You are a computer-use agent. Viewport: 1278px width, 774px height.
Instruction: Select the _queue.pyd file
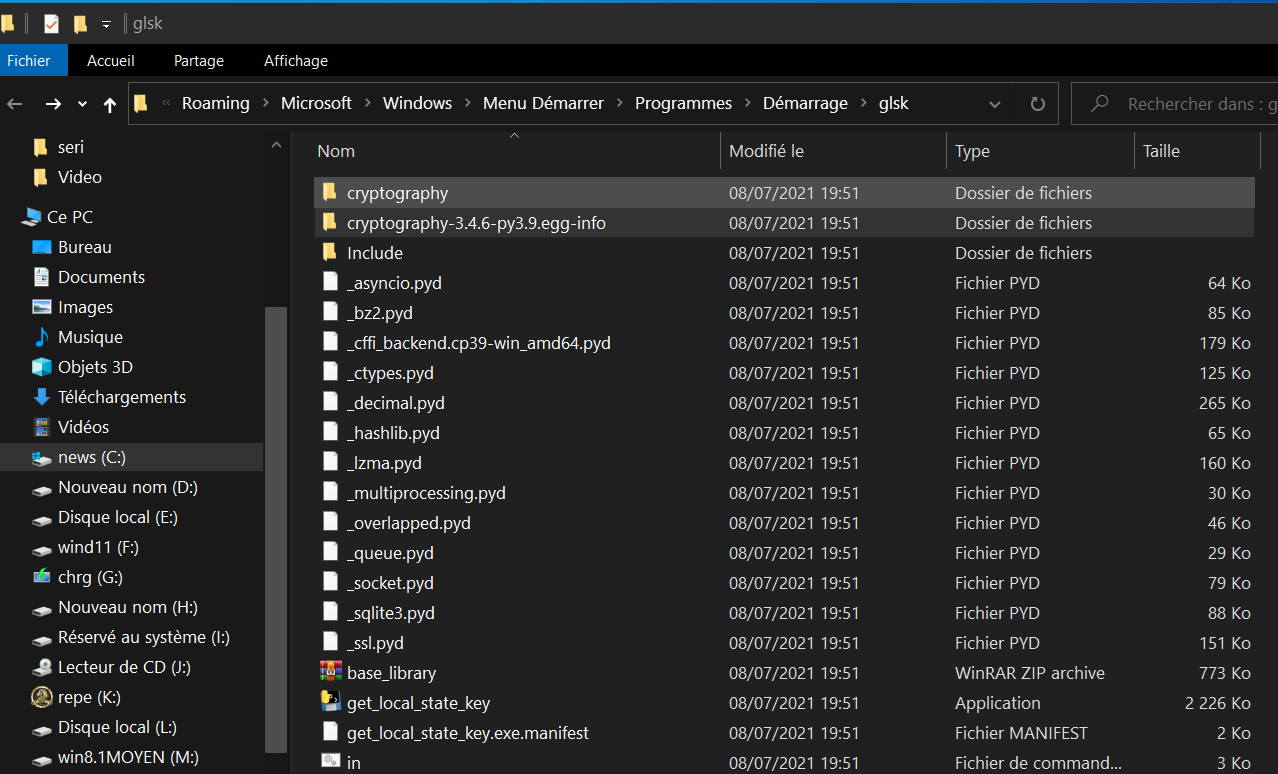(390, 553)
